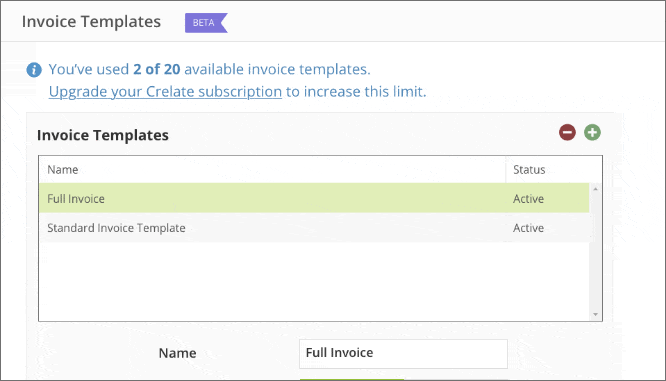Click the Status column header
This screenshot has height=381, width=666.
(x=553, y=169)
